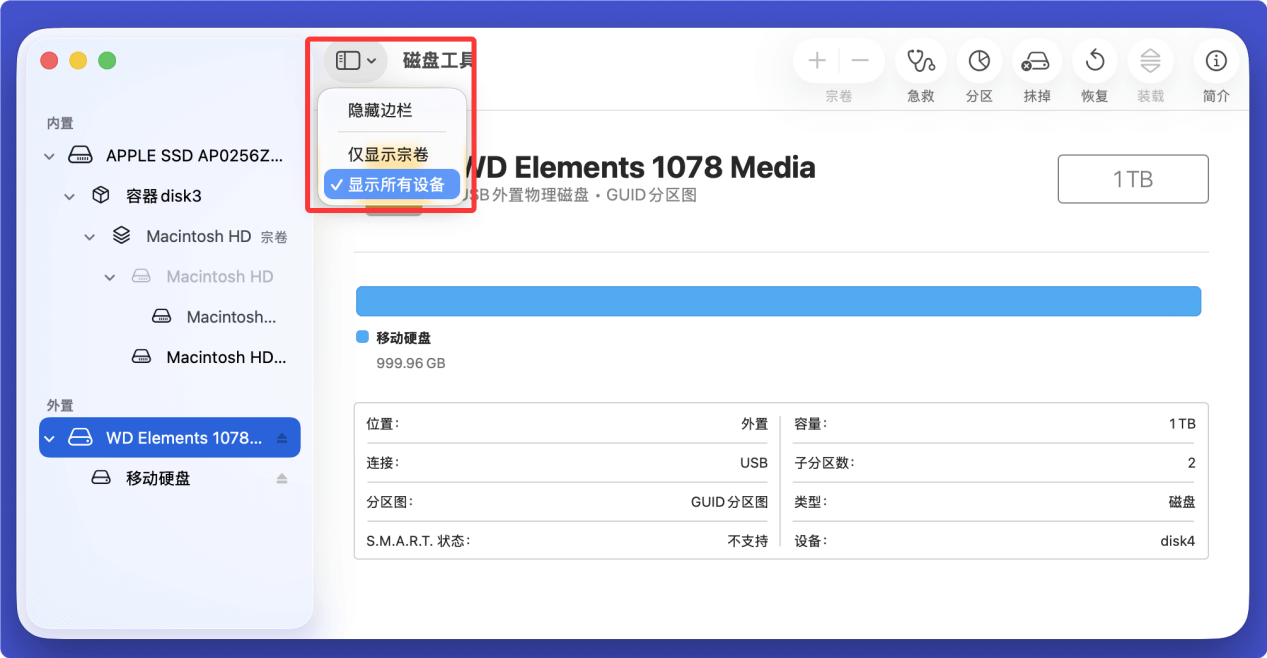
Task: Open the 分区 (Partition) tool
Action: (978, 60)
